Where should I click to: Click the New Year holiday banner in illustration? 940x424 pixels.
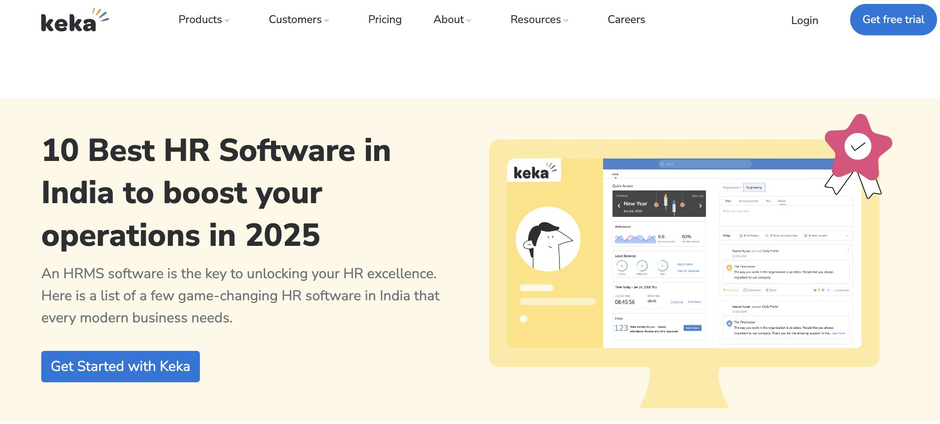point(659,204)
